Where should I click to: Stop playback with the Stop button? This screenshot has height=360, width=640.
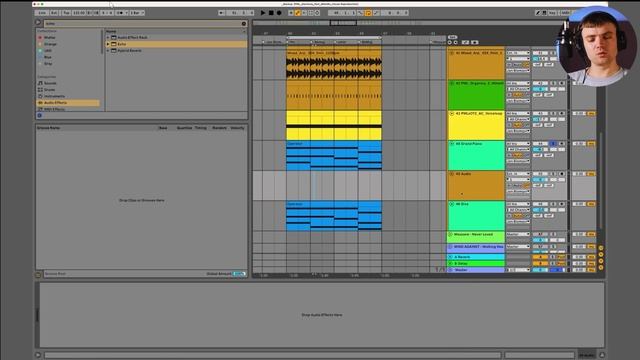point(271,13)
